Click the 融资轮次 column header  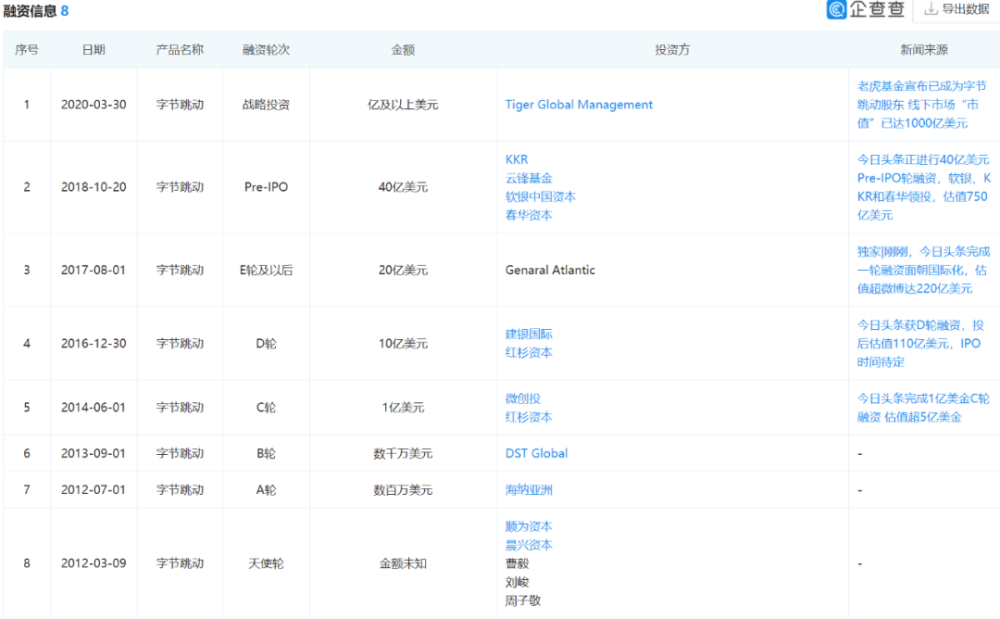[266, 50]
